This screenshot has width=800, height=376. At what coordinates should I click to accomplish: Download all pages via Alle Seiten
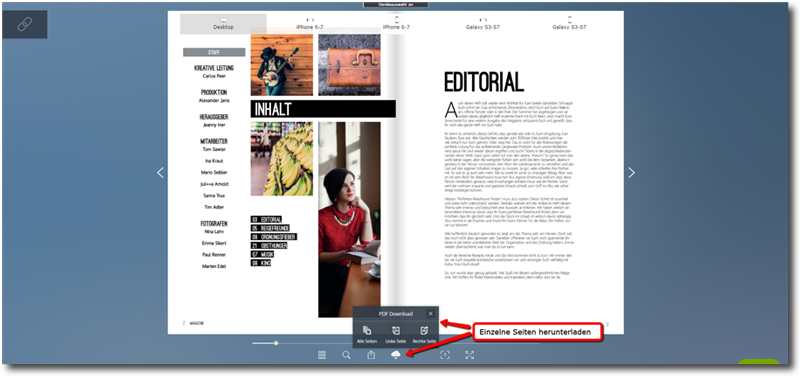tap(367, 334)
